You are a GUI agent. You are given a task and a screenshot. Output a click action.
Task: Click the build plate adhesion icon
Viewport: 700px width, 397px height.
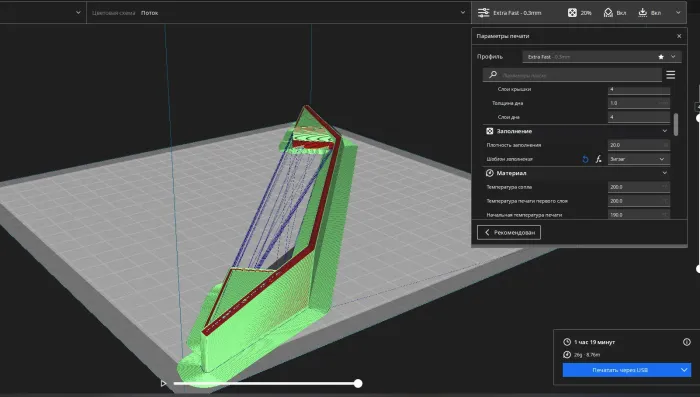(642, 13)
